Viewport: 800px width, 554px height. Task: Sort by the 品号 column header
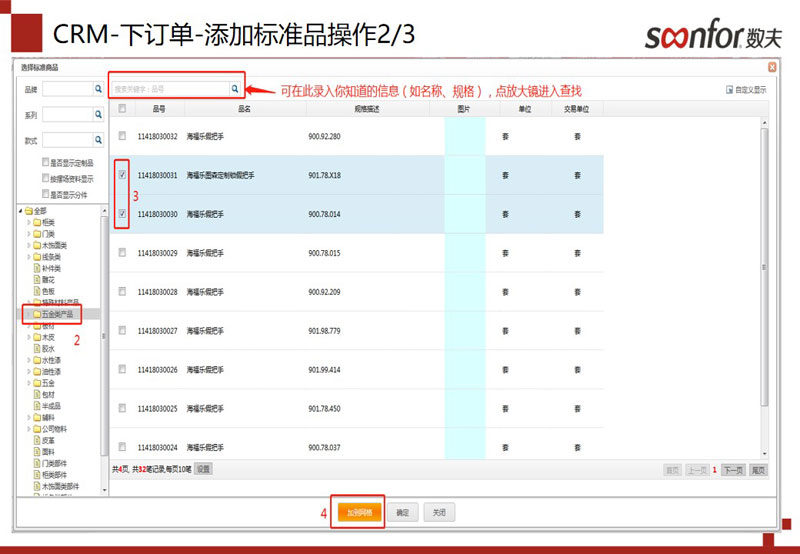tap(158, 108)
